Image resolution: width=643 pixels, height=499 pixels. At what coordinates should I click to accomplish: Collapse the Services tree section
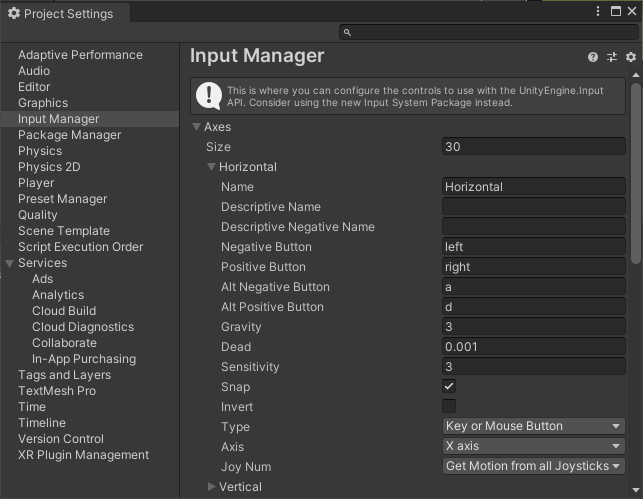[x=10, y=263]
